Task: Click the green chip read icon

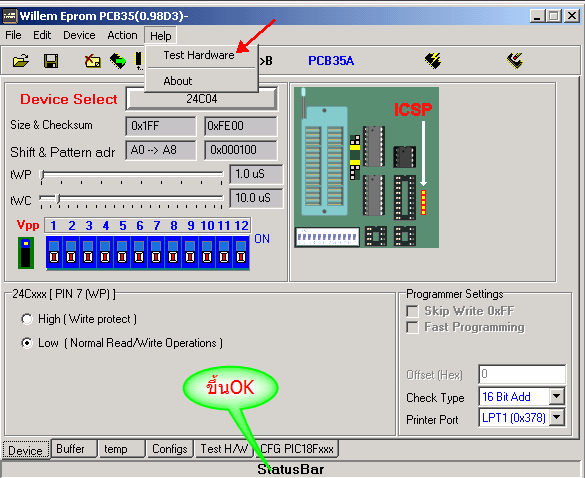Action: click(x=118, y=61)
